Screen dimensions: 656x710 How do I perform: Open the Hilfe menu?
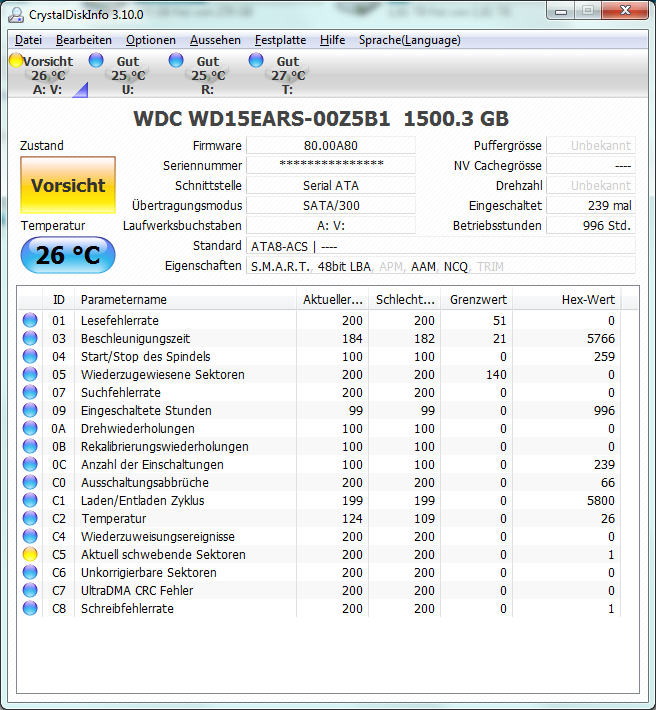[x=332, y=40]
